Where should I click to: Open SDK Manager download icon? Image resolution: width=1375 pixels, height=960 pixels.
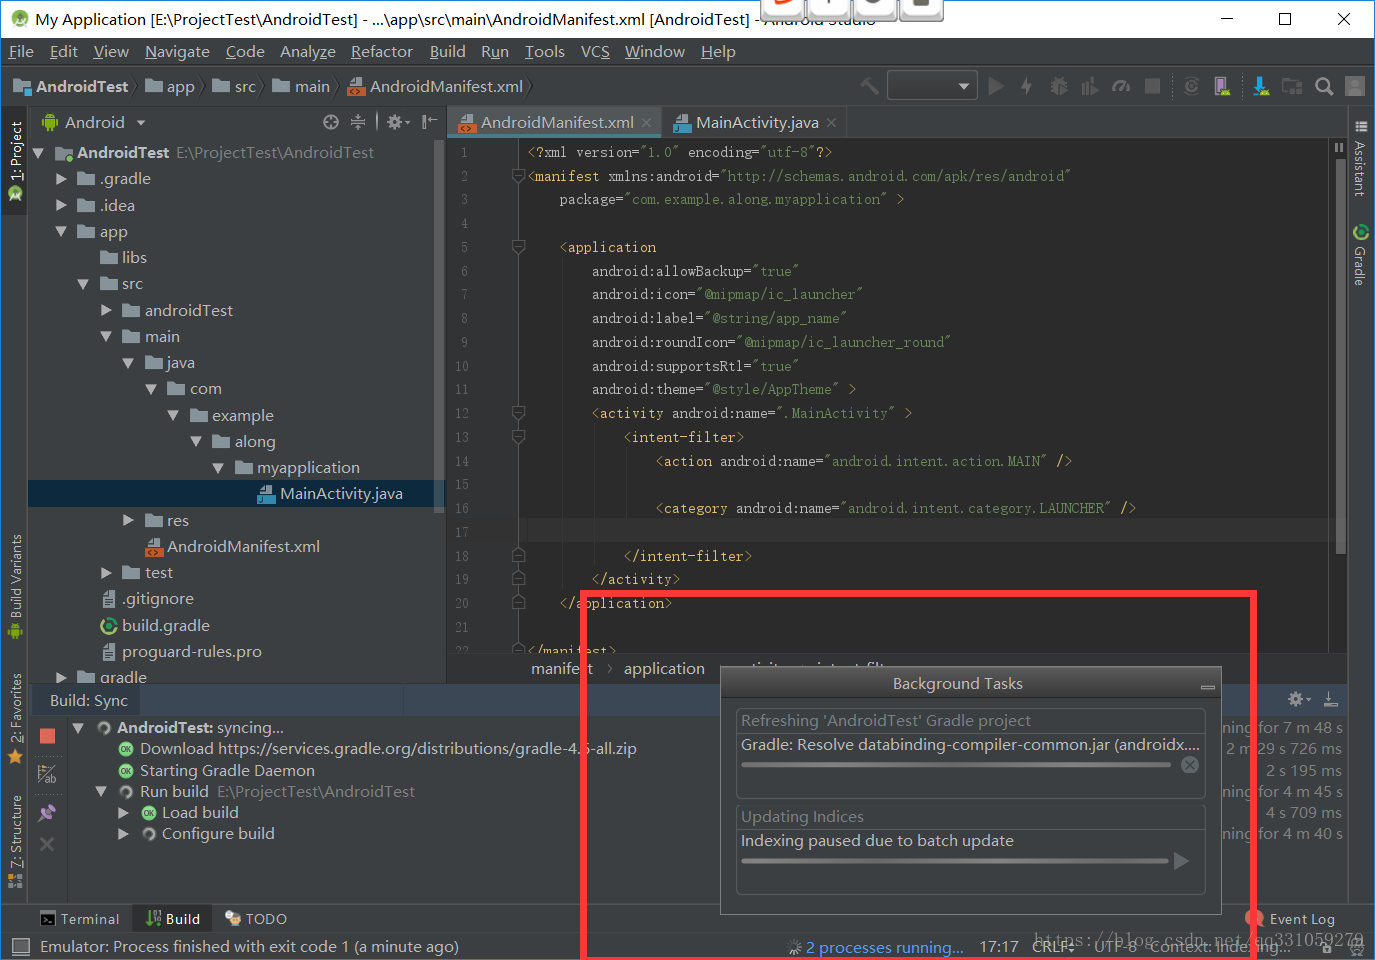(x=1261, y=86)
